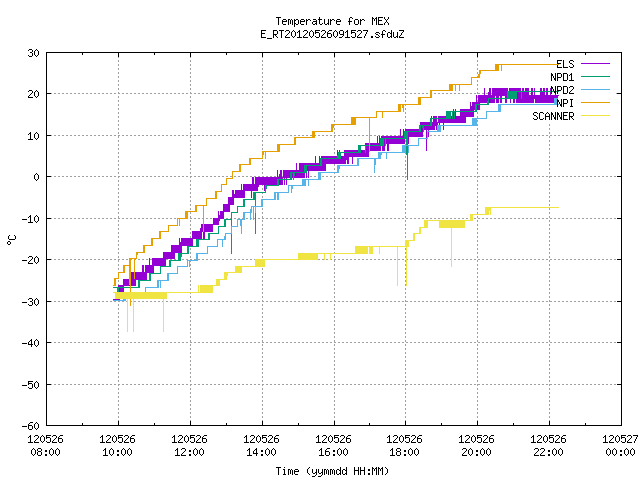This screenshot has height=480, width=640.
Task: Click the x-axis tick label 120526 22:00
Action: tap(548, 446)
